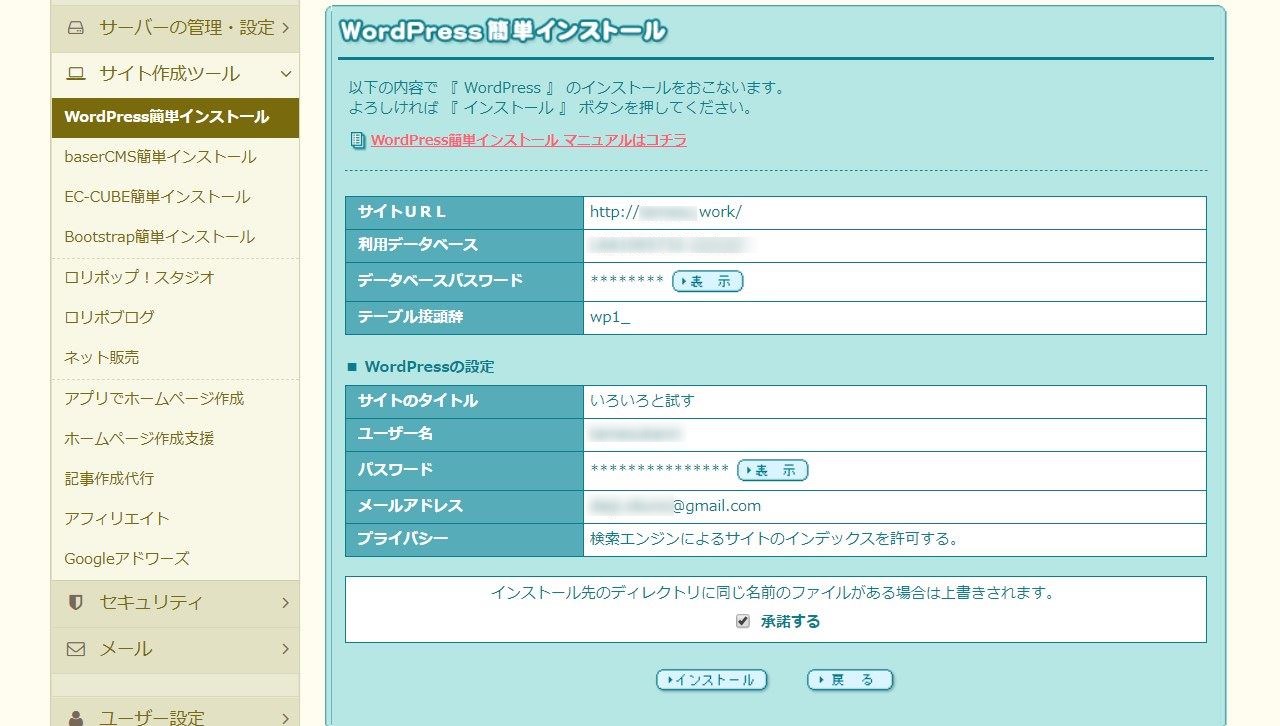The image size is (1280, 726).
Task: Click the テーブル接頭辞 row header
Action: click(464, 318)
